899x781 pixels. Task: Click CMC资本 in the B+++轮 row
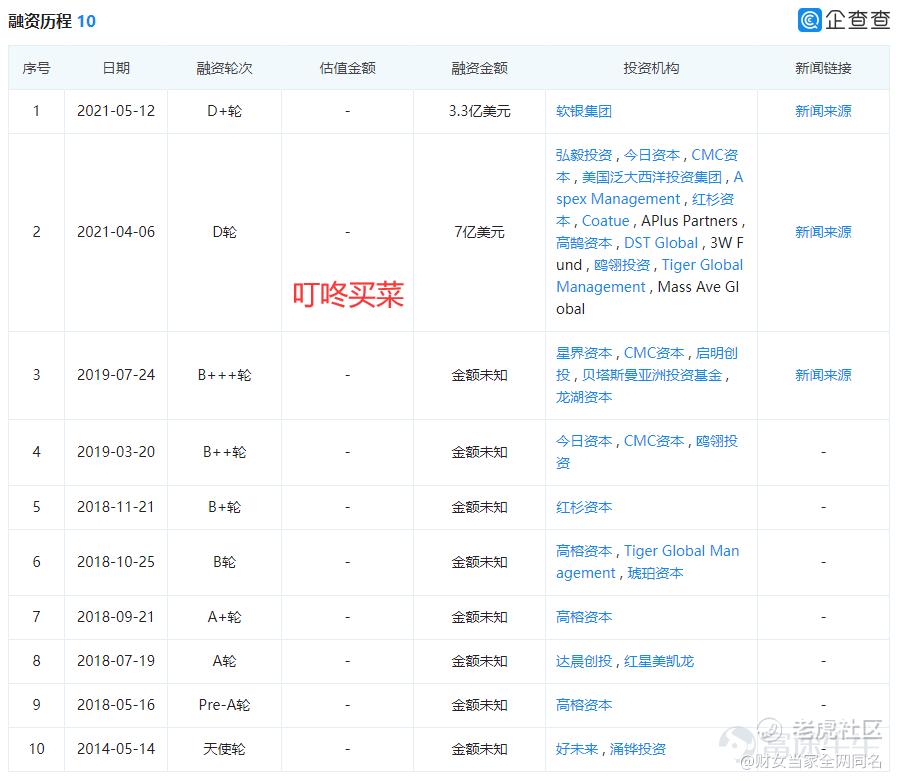[x=654, y=353]
